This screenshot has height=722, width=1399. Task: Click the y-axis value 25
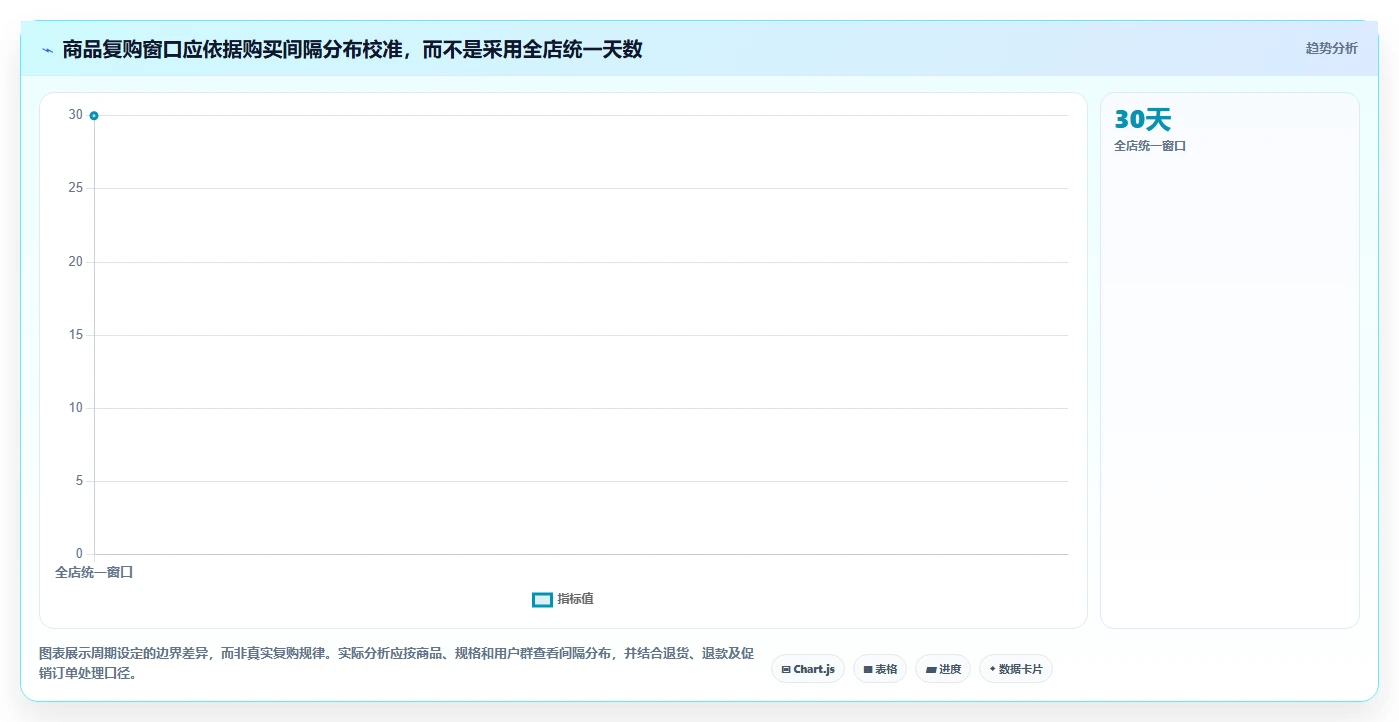[76, 188]
